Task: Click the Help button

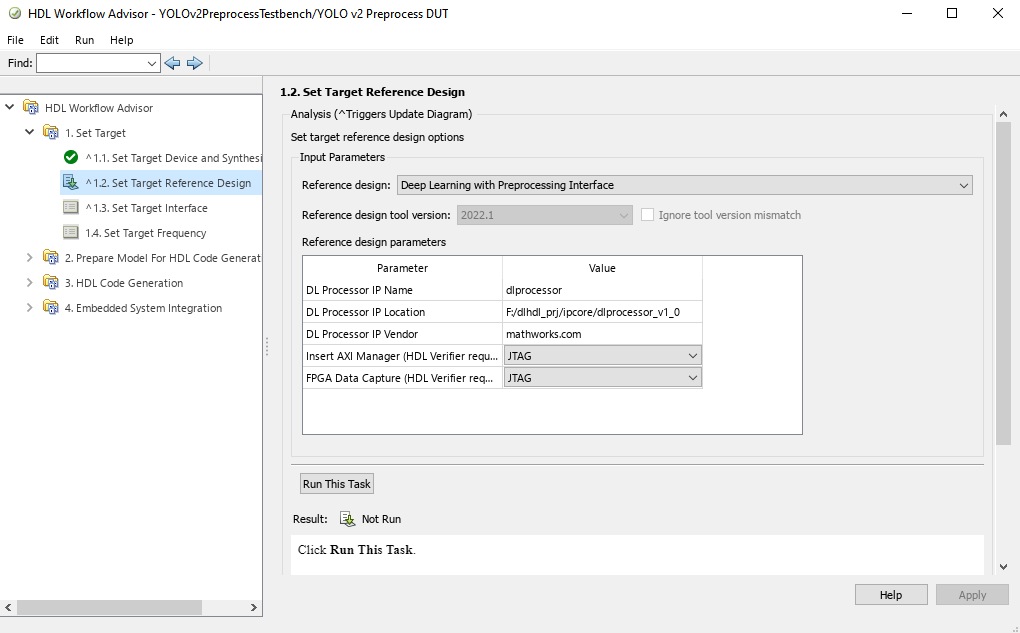Action: pyautogui.click(x=890, y=595)
